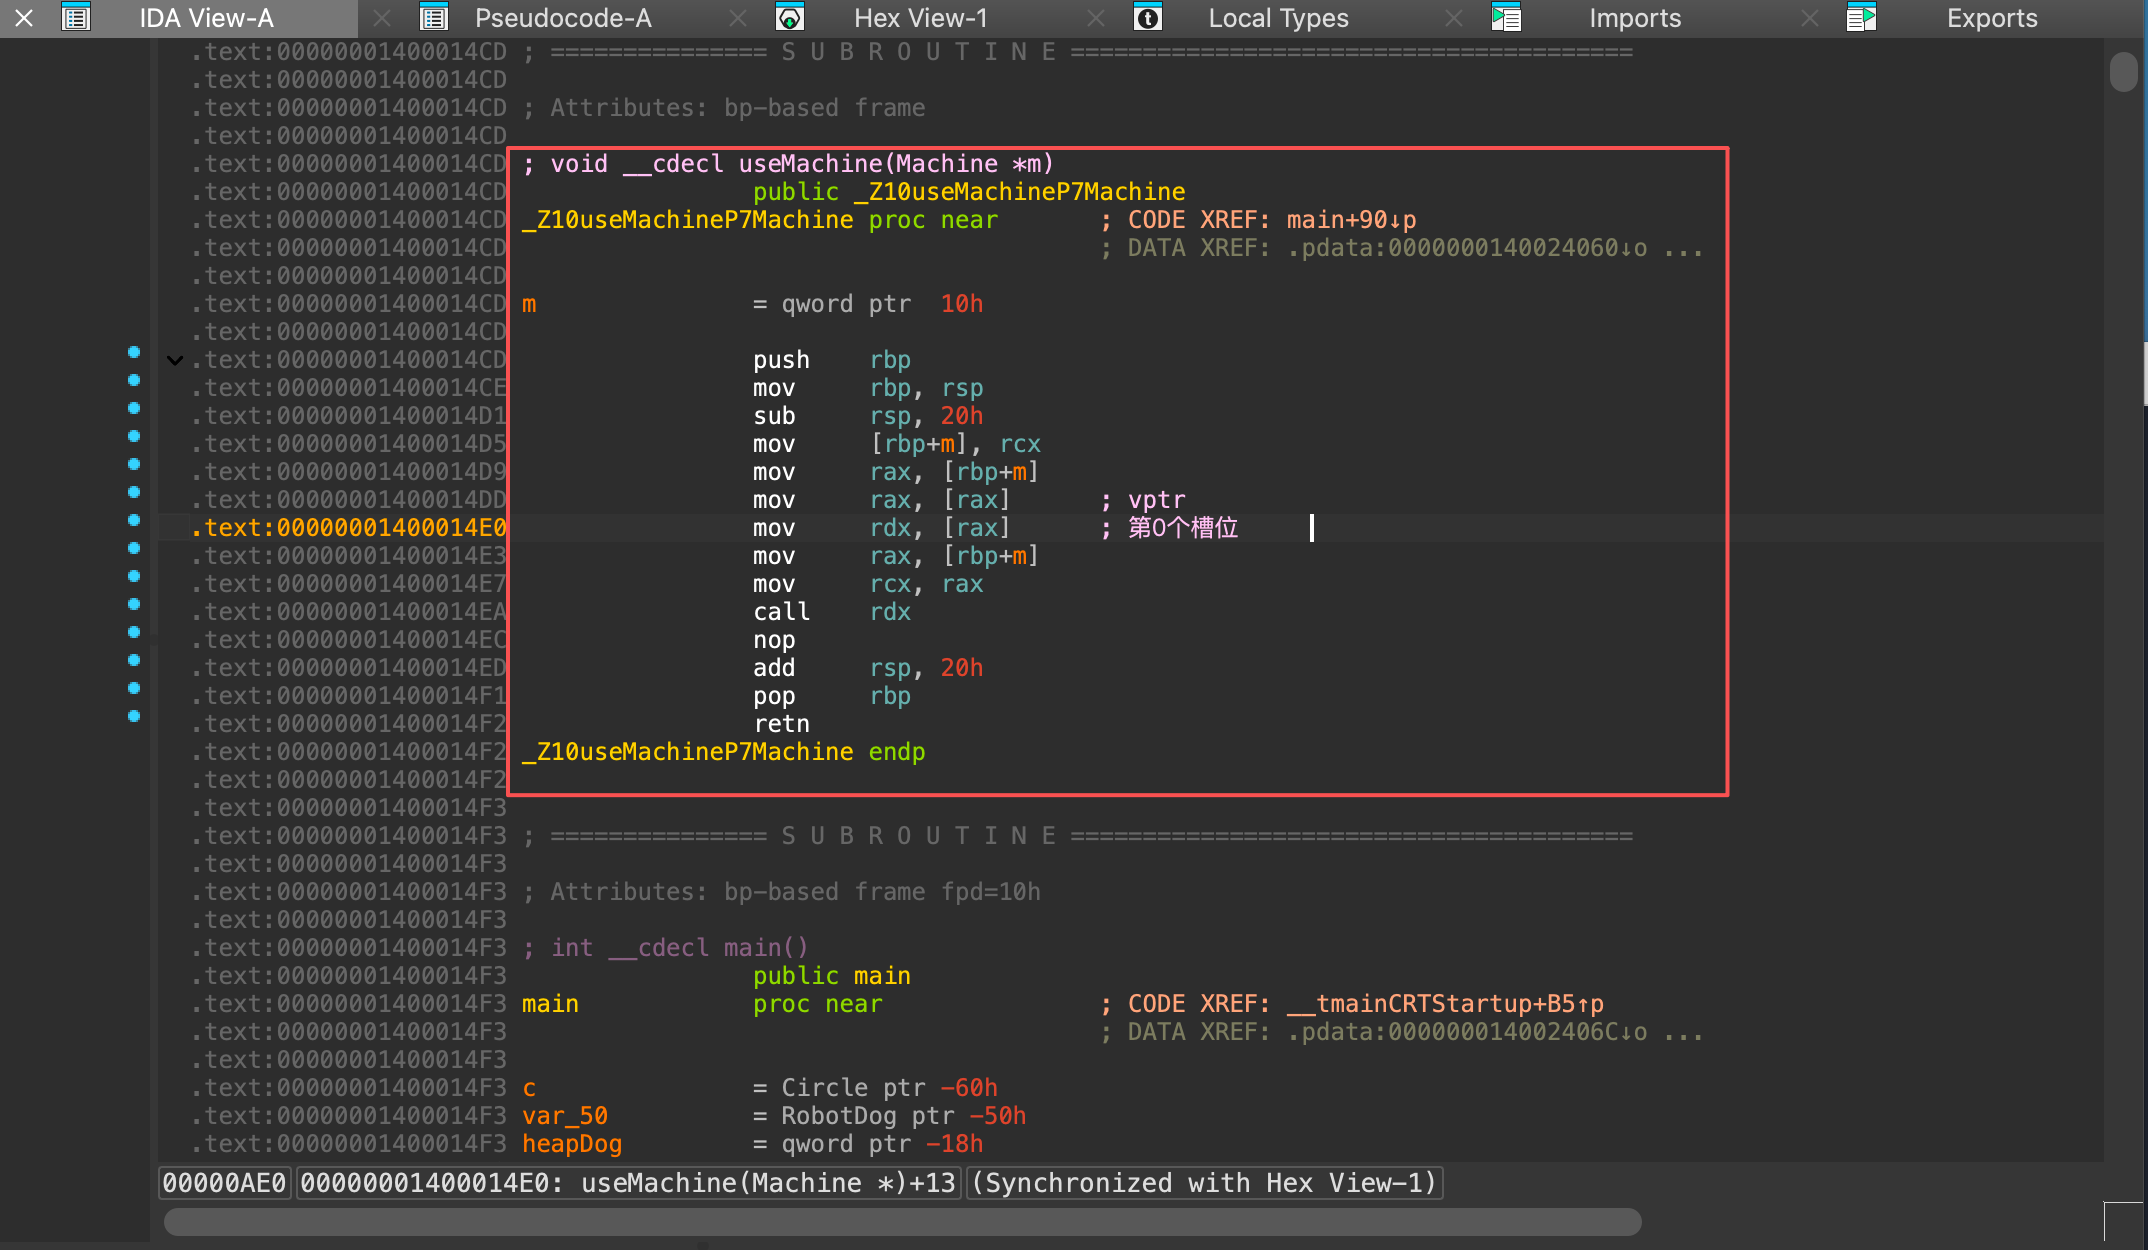This screenshot has width=2148, height=1250.
Task: Click the Imports tab icon
Action: coord(1506,18)
